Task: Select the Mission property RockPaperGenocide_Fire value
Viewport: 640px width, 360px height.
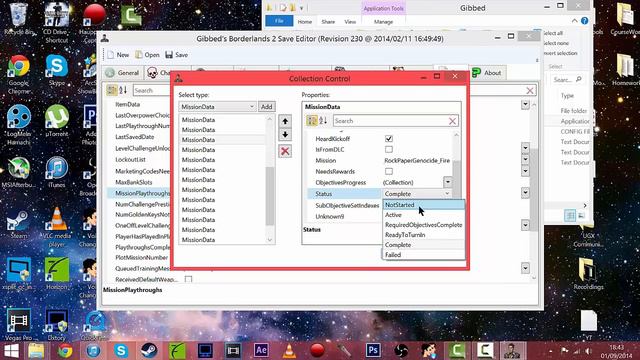Action: pos(417,160)
